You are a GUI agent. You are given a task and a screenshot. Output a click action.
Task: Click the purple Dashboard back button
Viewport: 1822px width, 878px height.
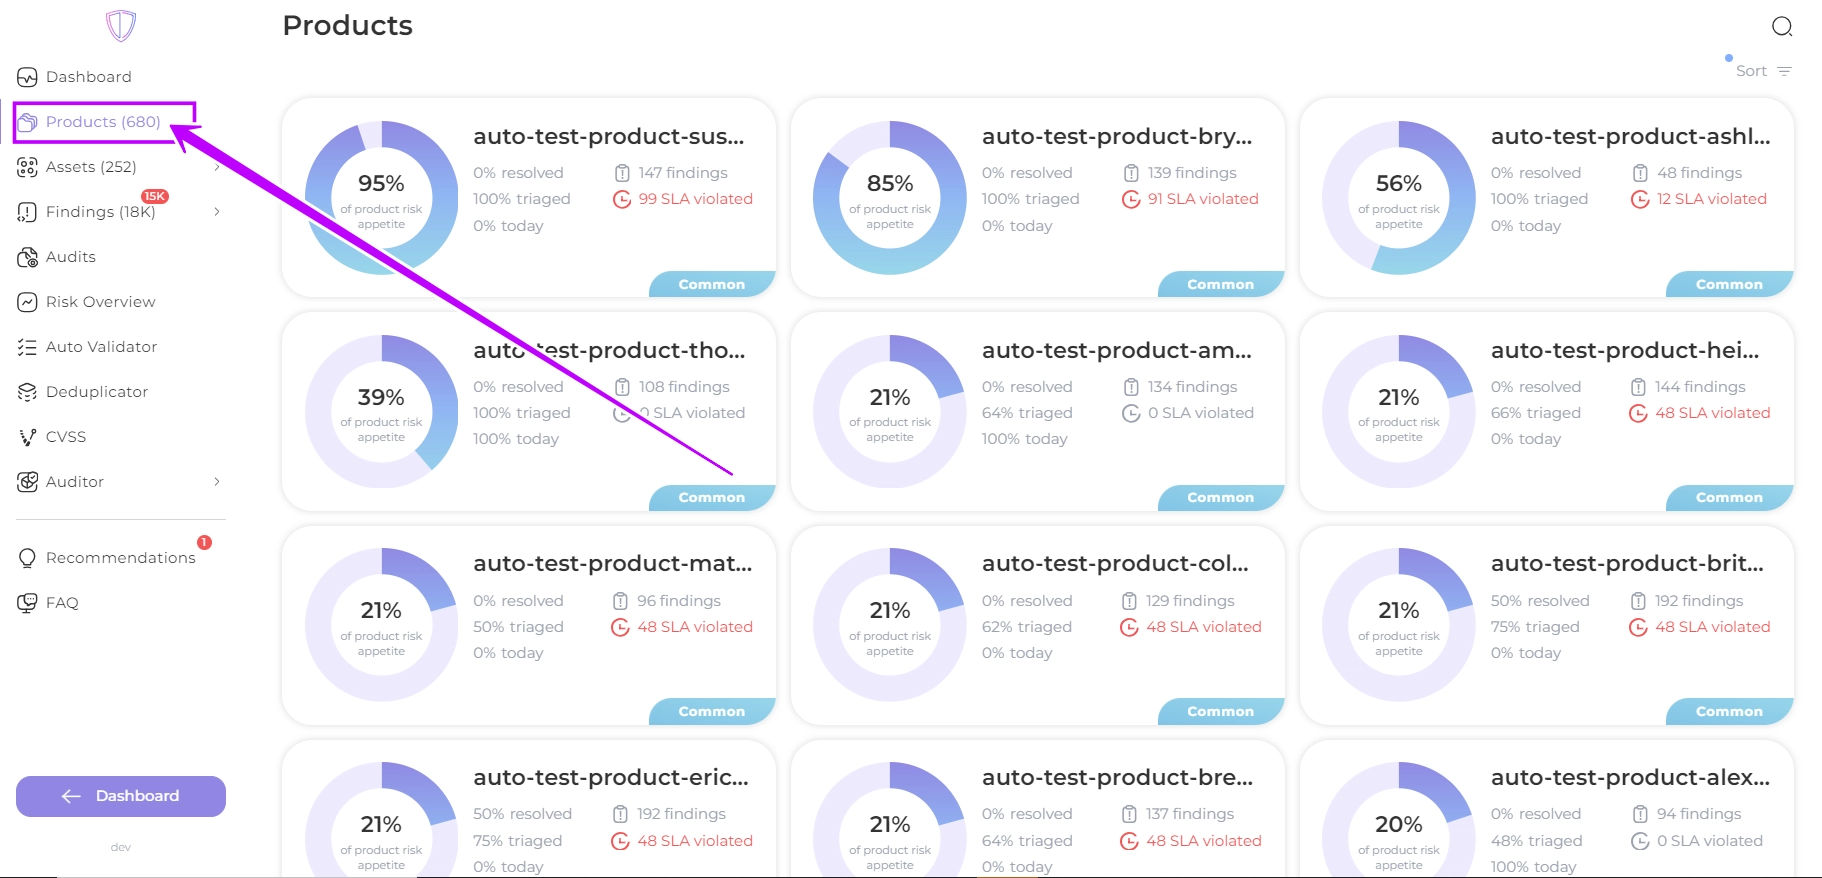coord(121,796)
